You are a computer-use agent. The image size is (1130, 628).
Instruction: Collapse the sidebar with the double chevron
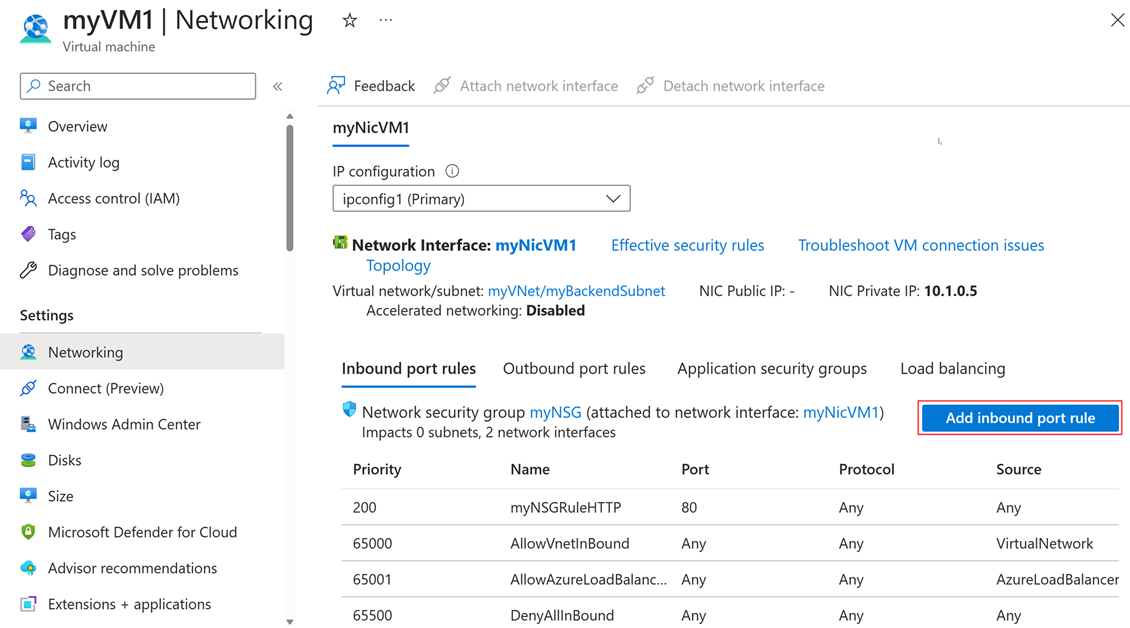point(278,87)
